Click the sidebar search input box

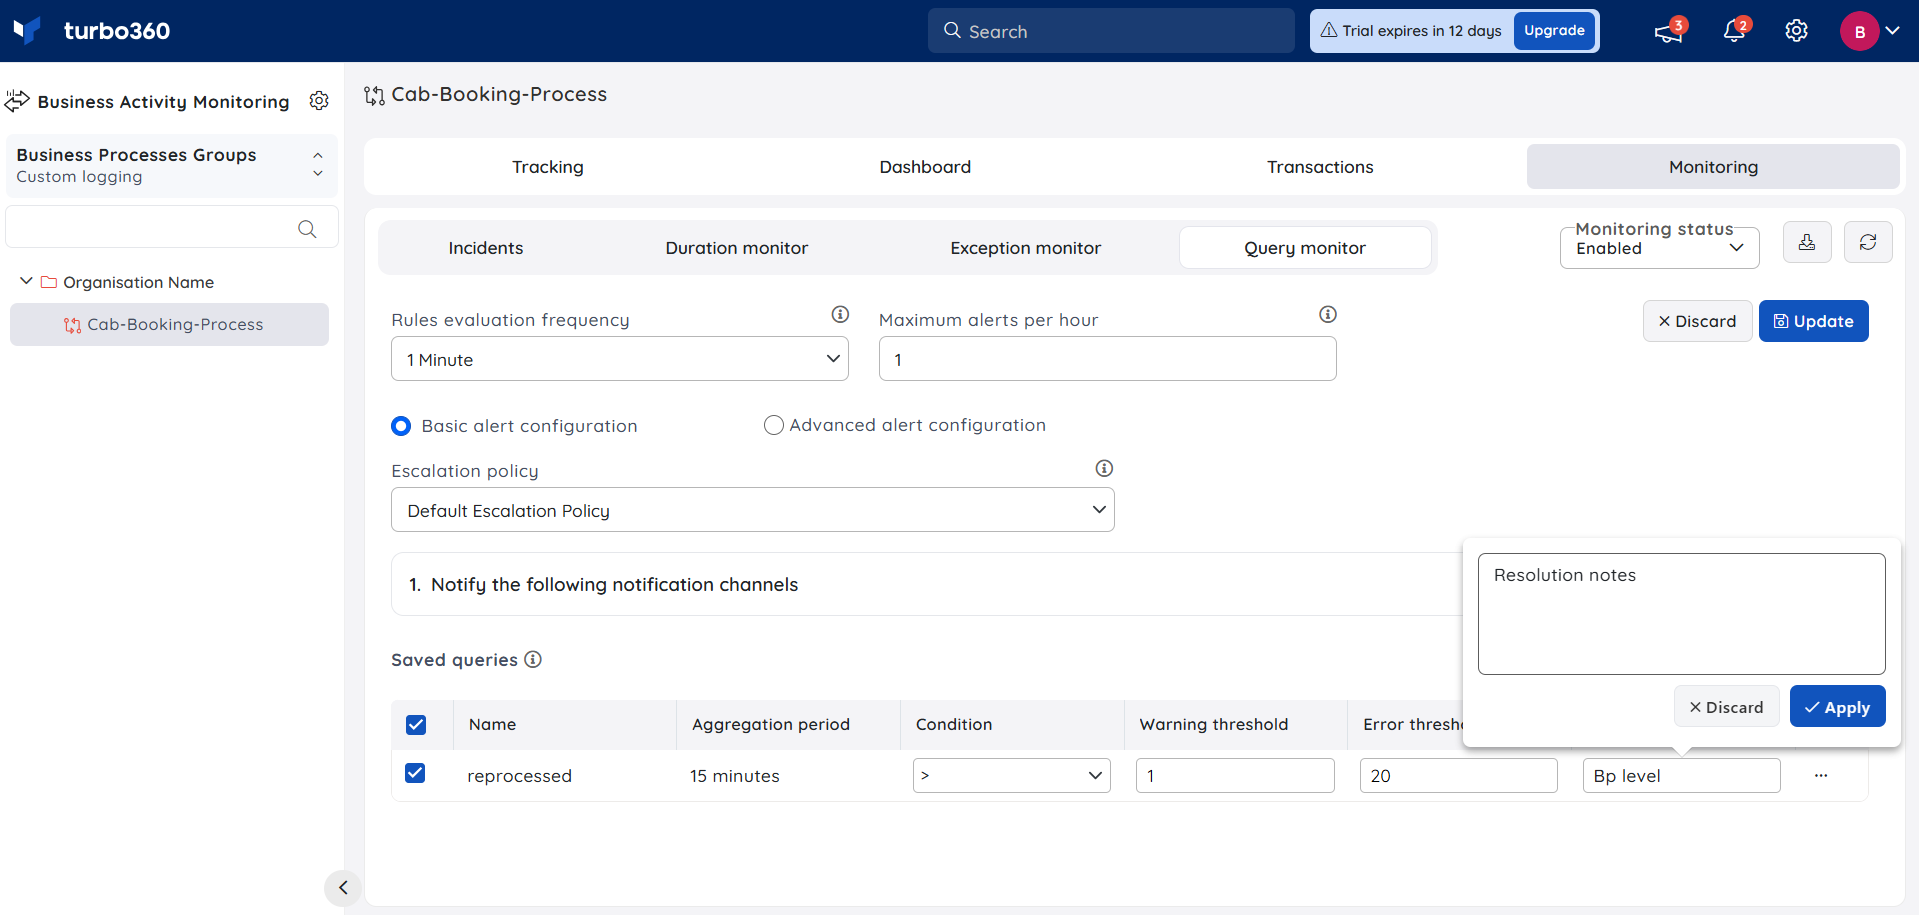click(x=172, y=228)
